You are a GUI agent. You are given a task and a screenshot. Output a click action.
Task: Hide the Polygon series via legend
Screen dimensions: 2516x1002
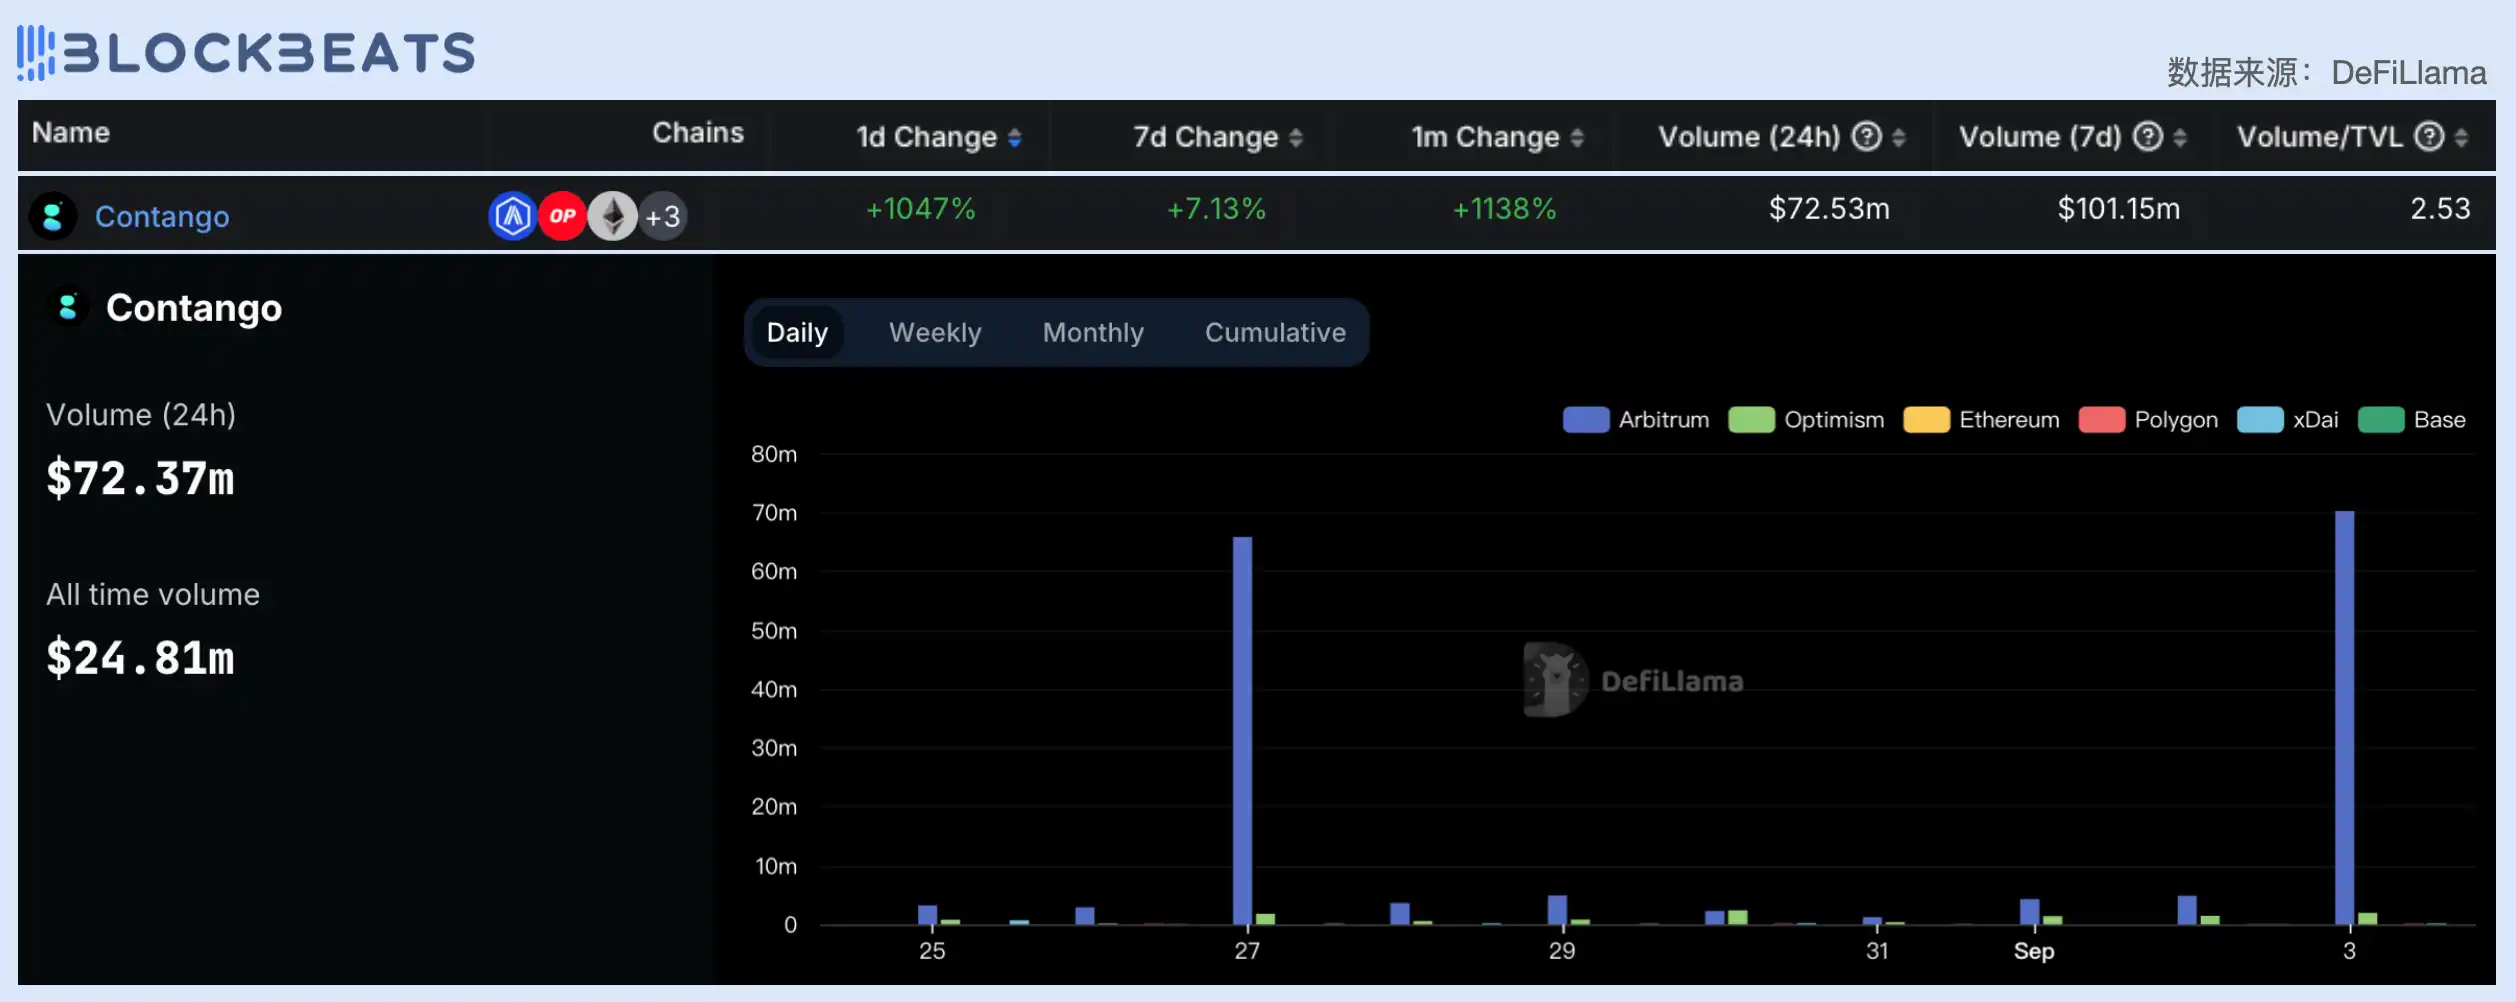coord(2148,420)
